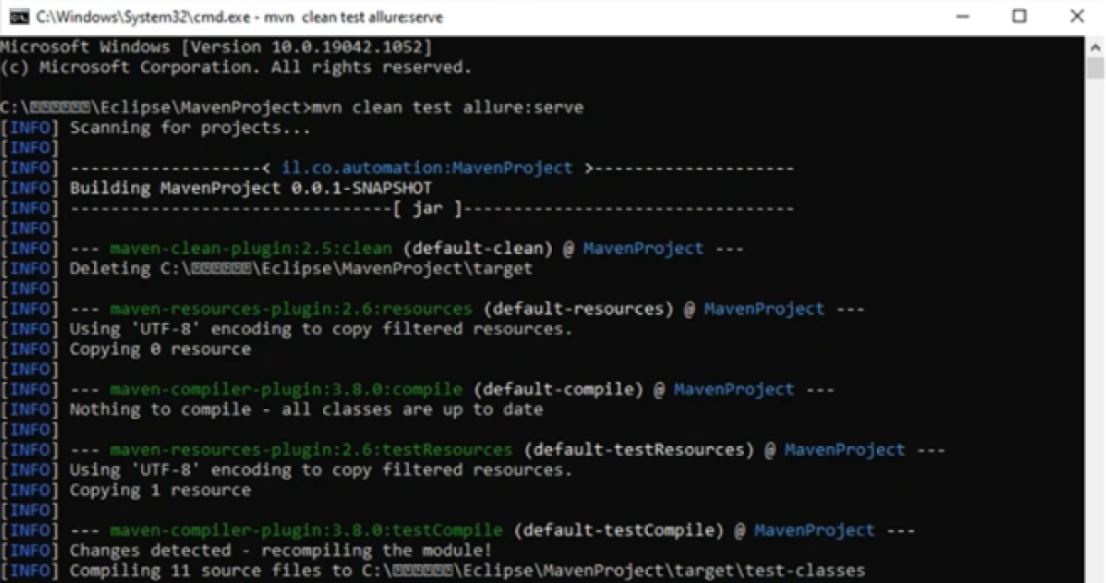
Task: Click the '[ jar ]' packaging text
Action: pyautogui.click(x=427, y=208)
